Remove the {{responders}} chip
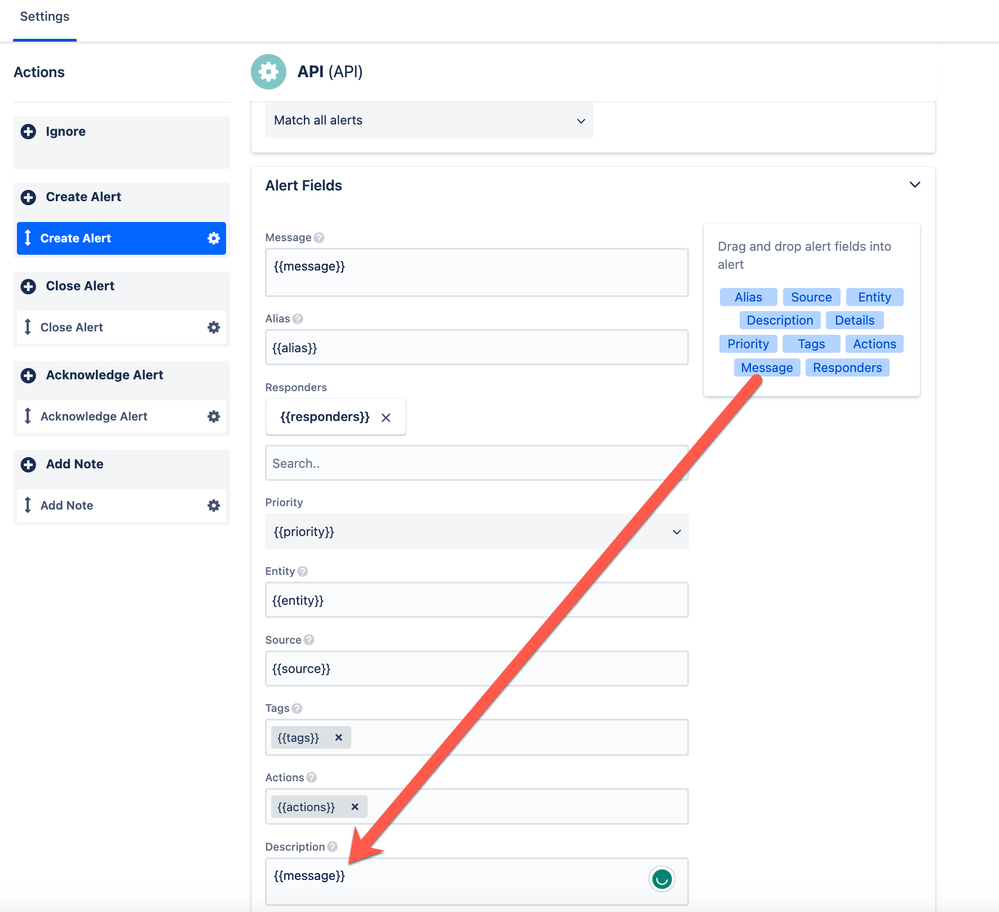999x912 pixels. point(386,418)
